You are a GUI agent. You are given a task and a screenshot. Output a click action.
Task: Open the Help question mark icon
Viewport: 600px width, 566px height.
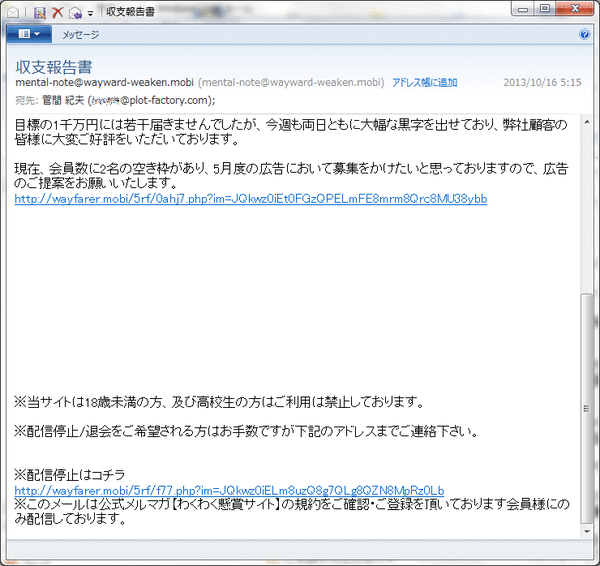tap(584, 34)
